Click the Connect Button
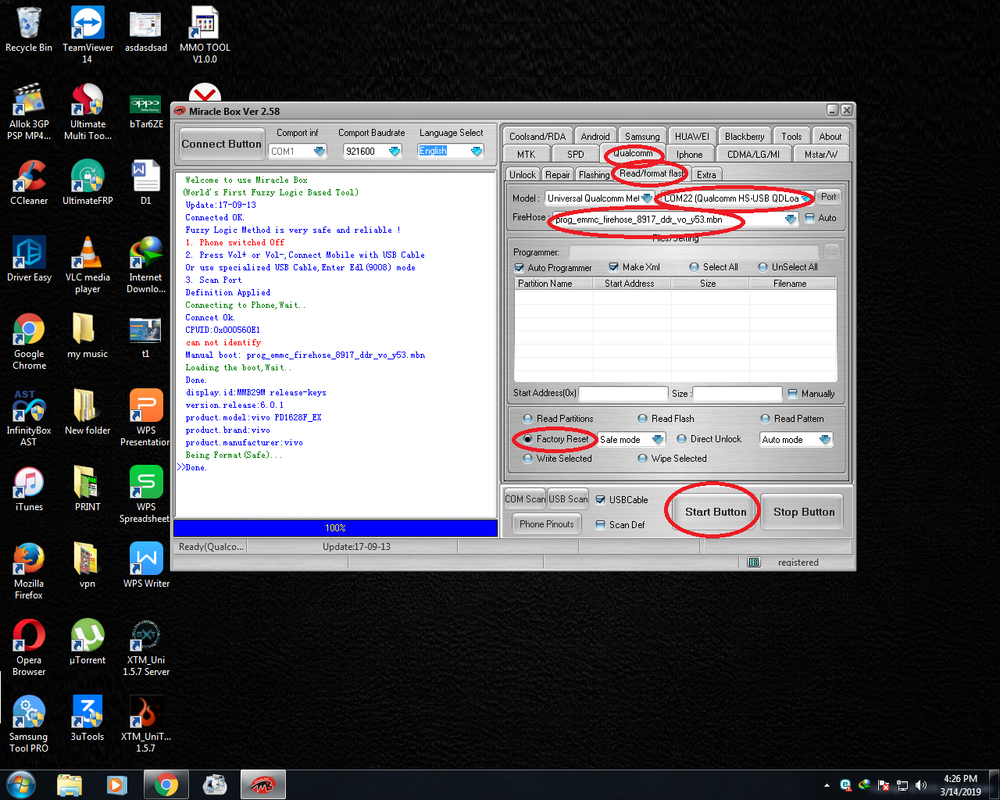 pos(221,144)
